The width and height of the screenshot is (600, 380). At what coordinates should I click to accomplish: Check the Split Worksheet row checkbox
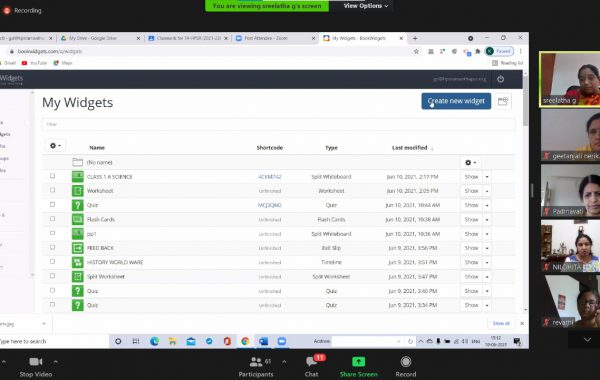click(52, 276)
